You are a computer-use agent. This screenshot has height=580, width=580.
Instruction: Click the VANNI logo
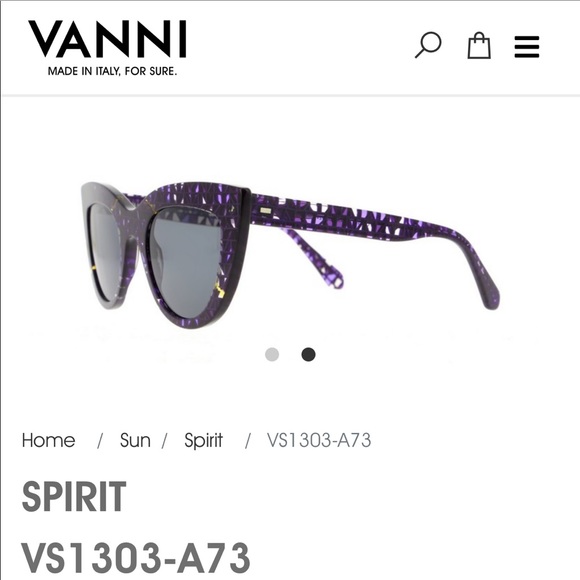pos(107,39)
